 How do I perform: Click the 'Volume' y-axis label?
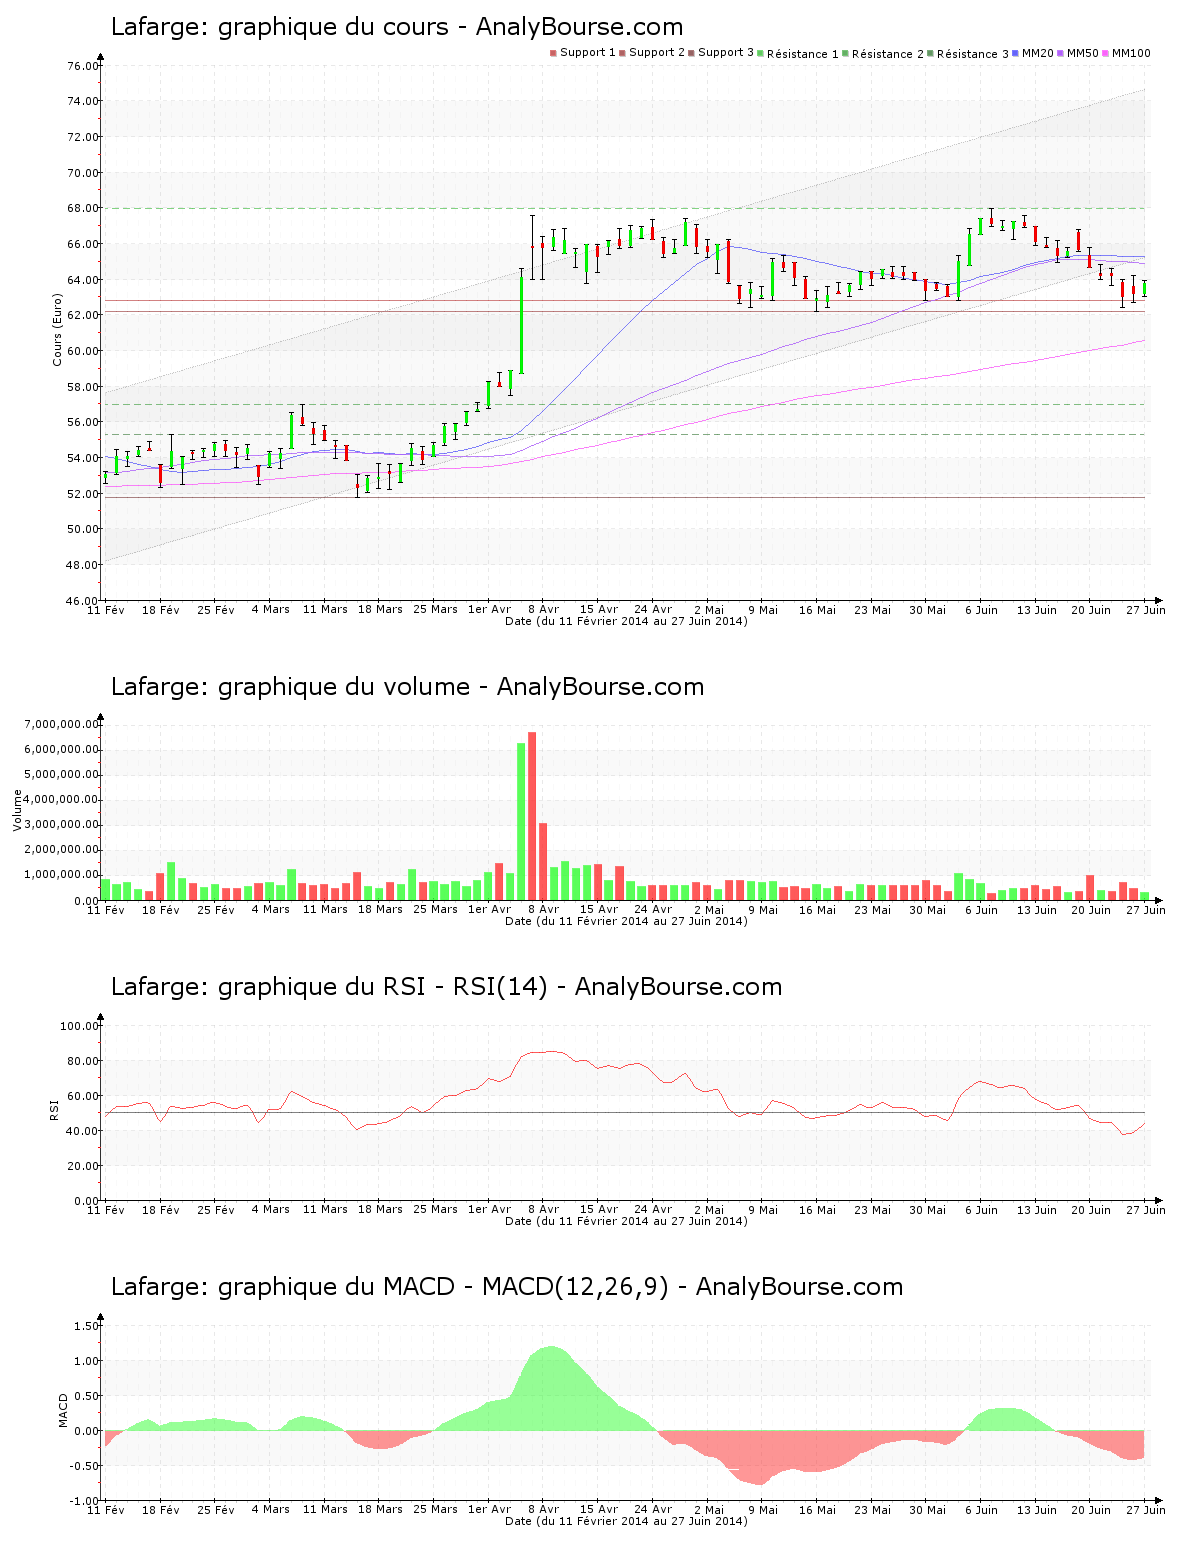coord(18,810)
